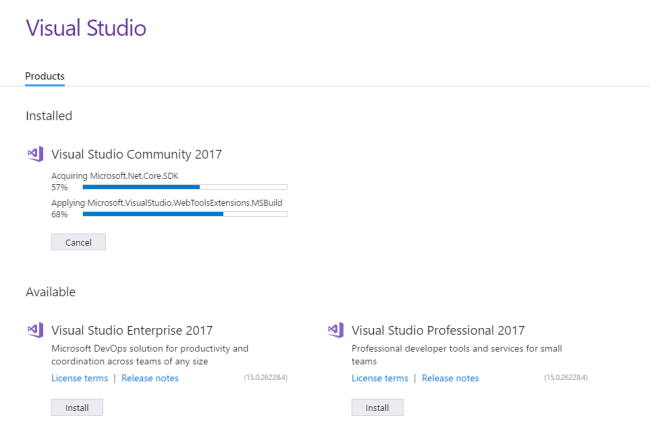Click the Installed section heading

[x=49, y=116]
